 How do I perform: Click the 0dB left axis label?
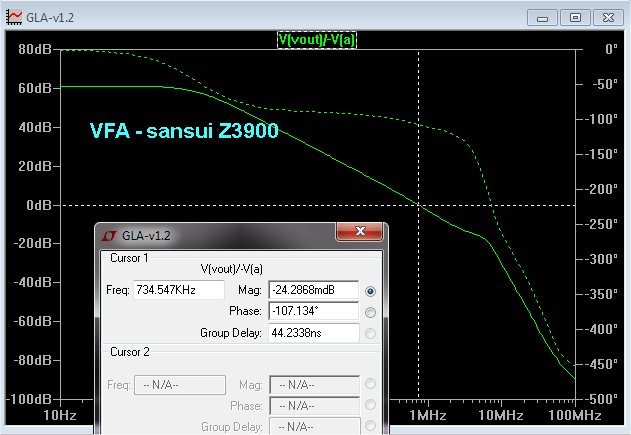pyautogui.click(x=39, y=205)
